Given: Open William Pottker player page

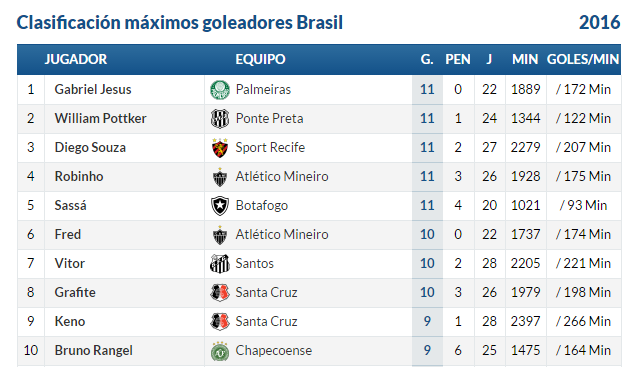Looking at the screenshot, I should coord(101,118).
